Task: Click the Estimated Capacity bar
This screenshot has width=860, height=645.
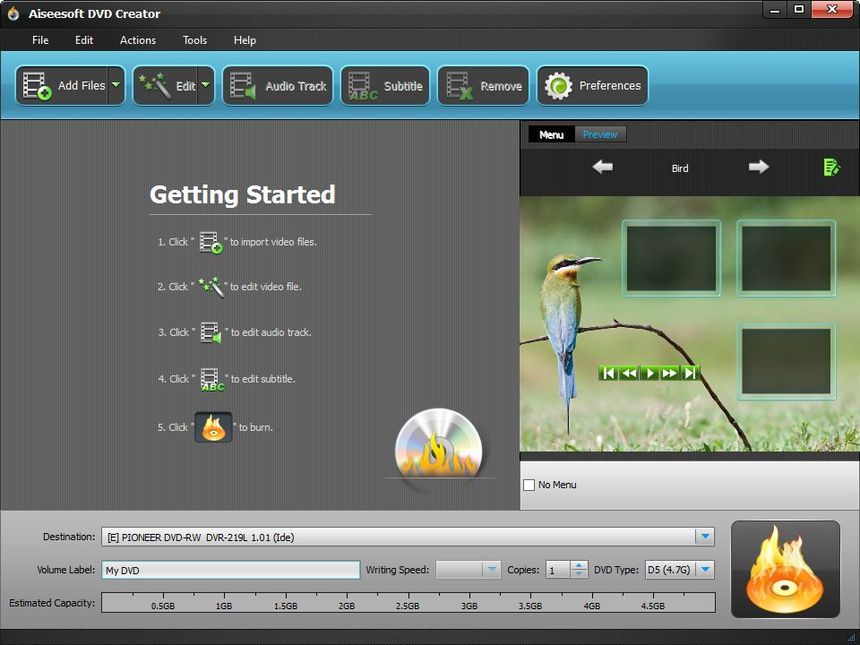Action: point(411,602)
